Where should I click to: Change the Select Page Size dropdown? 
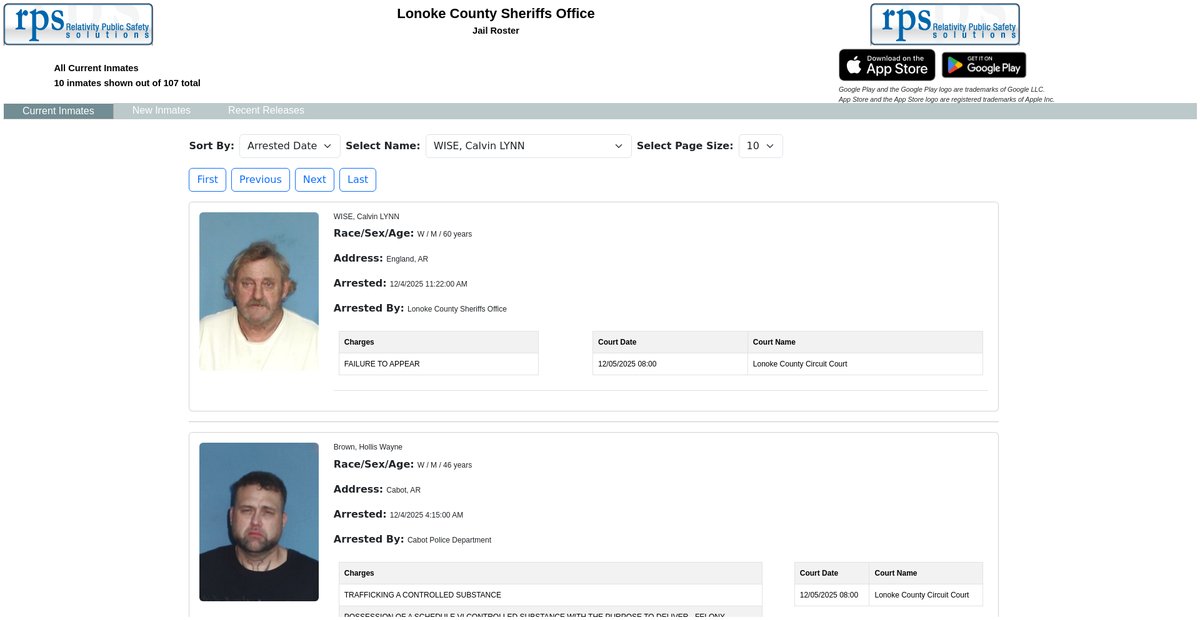[760, 146]
